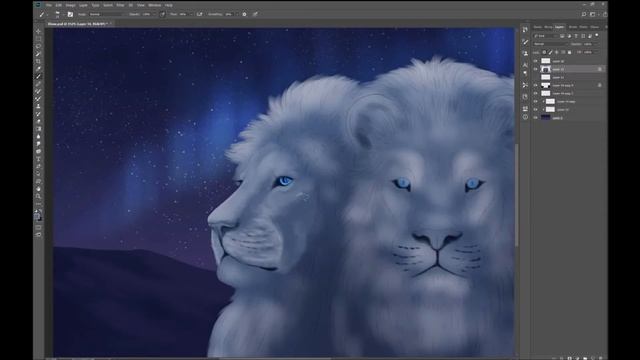
Task: Lock all attributes padlock icon
Action: pos(569,52)
